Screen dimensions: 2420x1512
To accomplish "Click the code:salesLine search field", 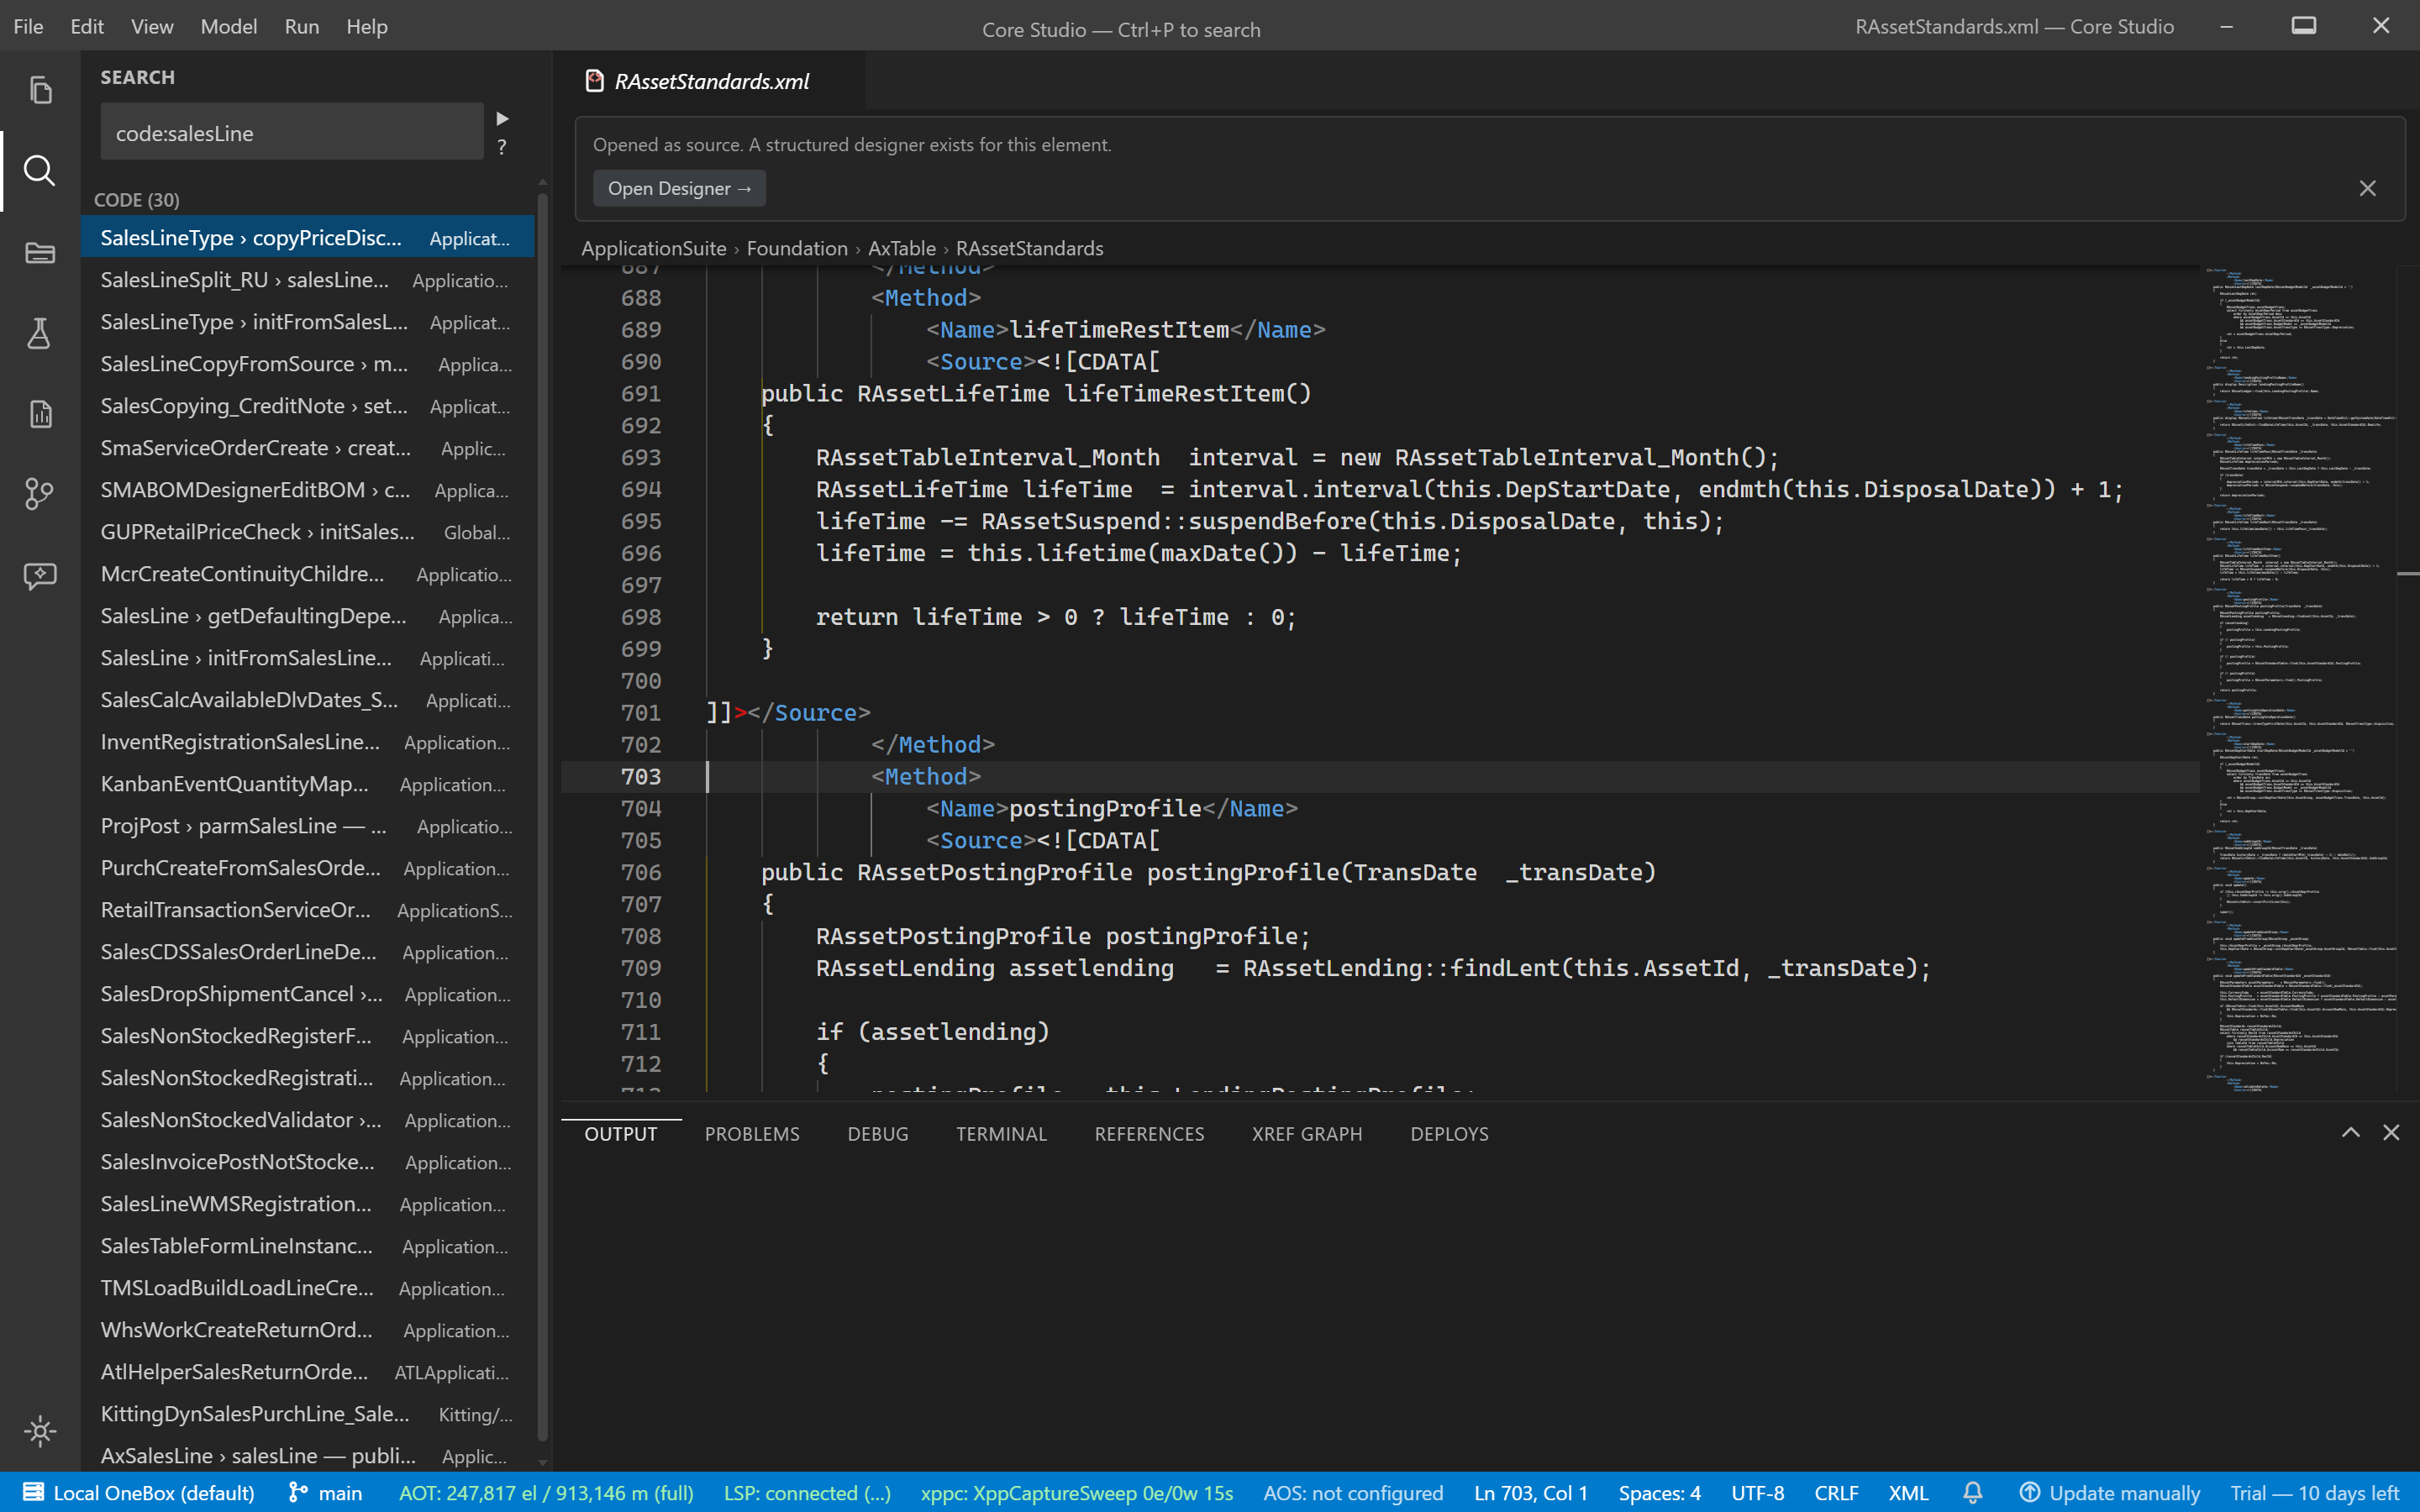I will click(x=292, y=133).
